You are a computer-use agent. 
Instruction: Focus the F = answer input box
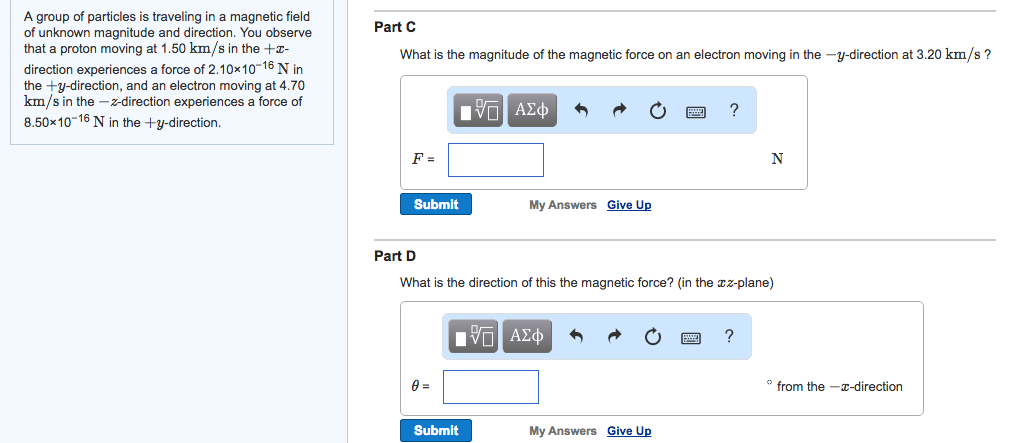tap(495, 160)
